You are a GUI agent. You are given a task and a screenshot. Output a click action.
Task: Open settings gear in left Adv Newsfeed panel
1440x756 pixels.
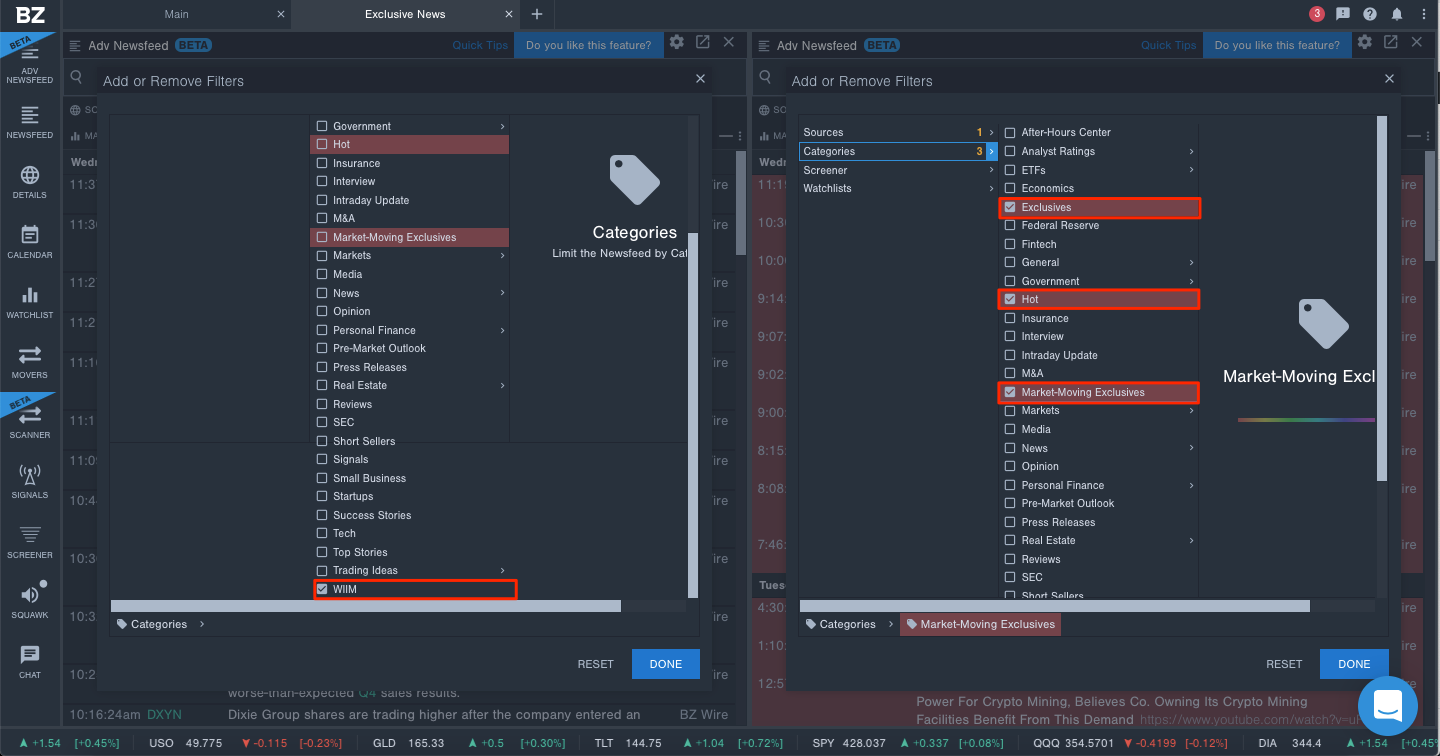point(677,42)
